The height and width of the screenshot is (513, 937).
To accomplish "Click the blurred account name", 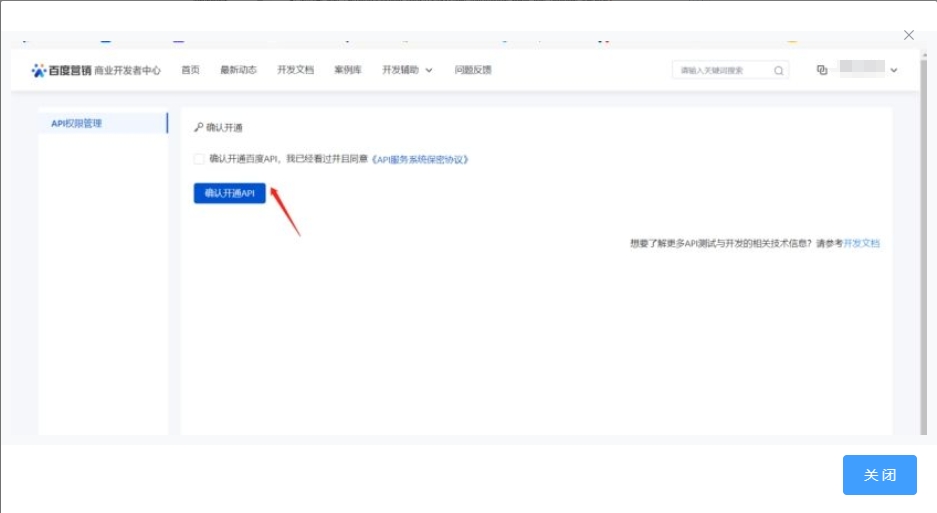I will 860,69.
